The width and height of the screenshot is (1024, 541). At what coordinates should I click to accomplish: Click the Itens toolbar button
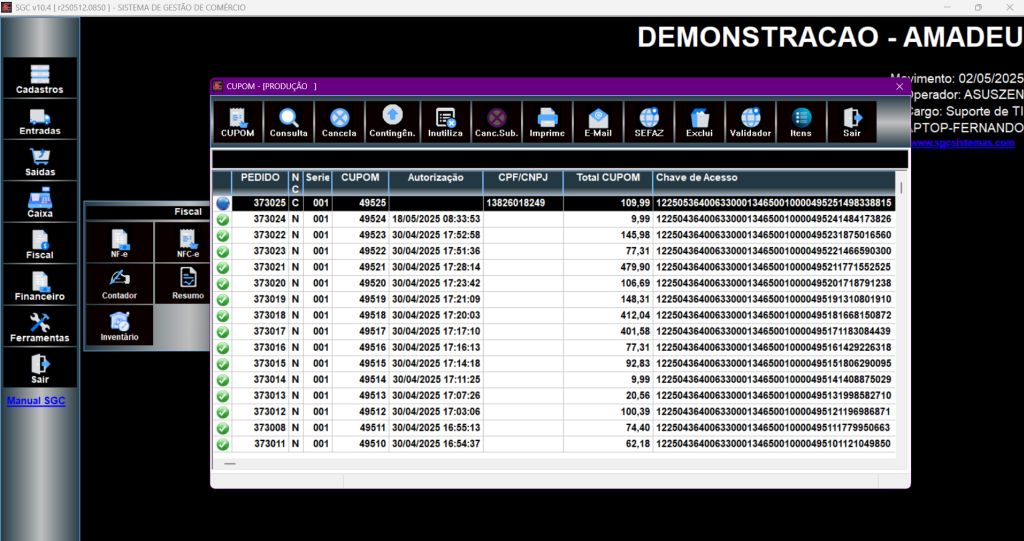[801, 122]
